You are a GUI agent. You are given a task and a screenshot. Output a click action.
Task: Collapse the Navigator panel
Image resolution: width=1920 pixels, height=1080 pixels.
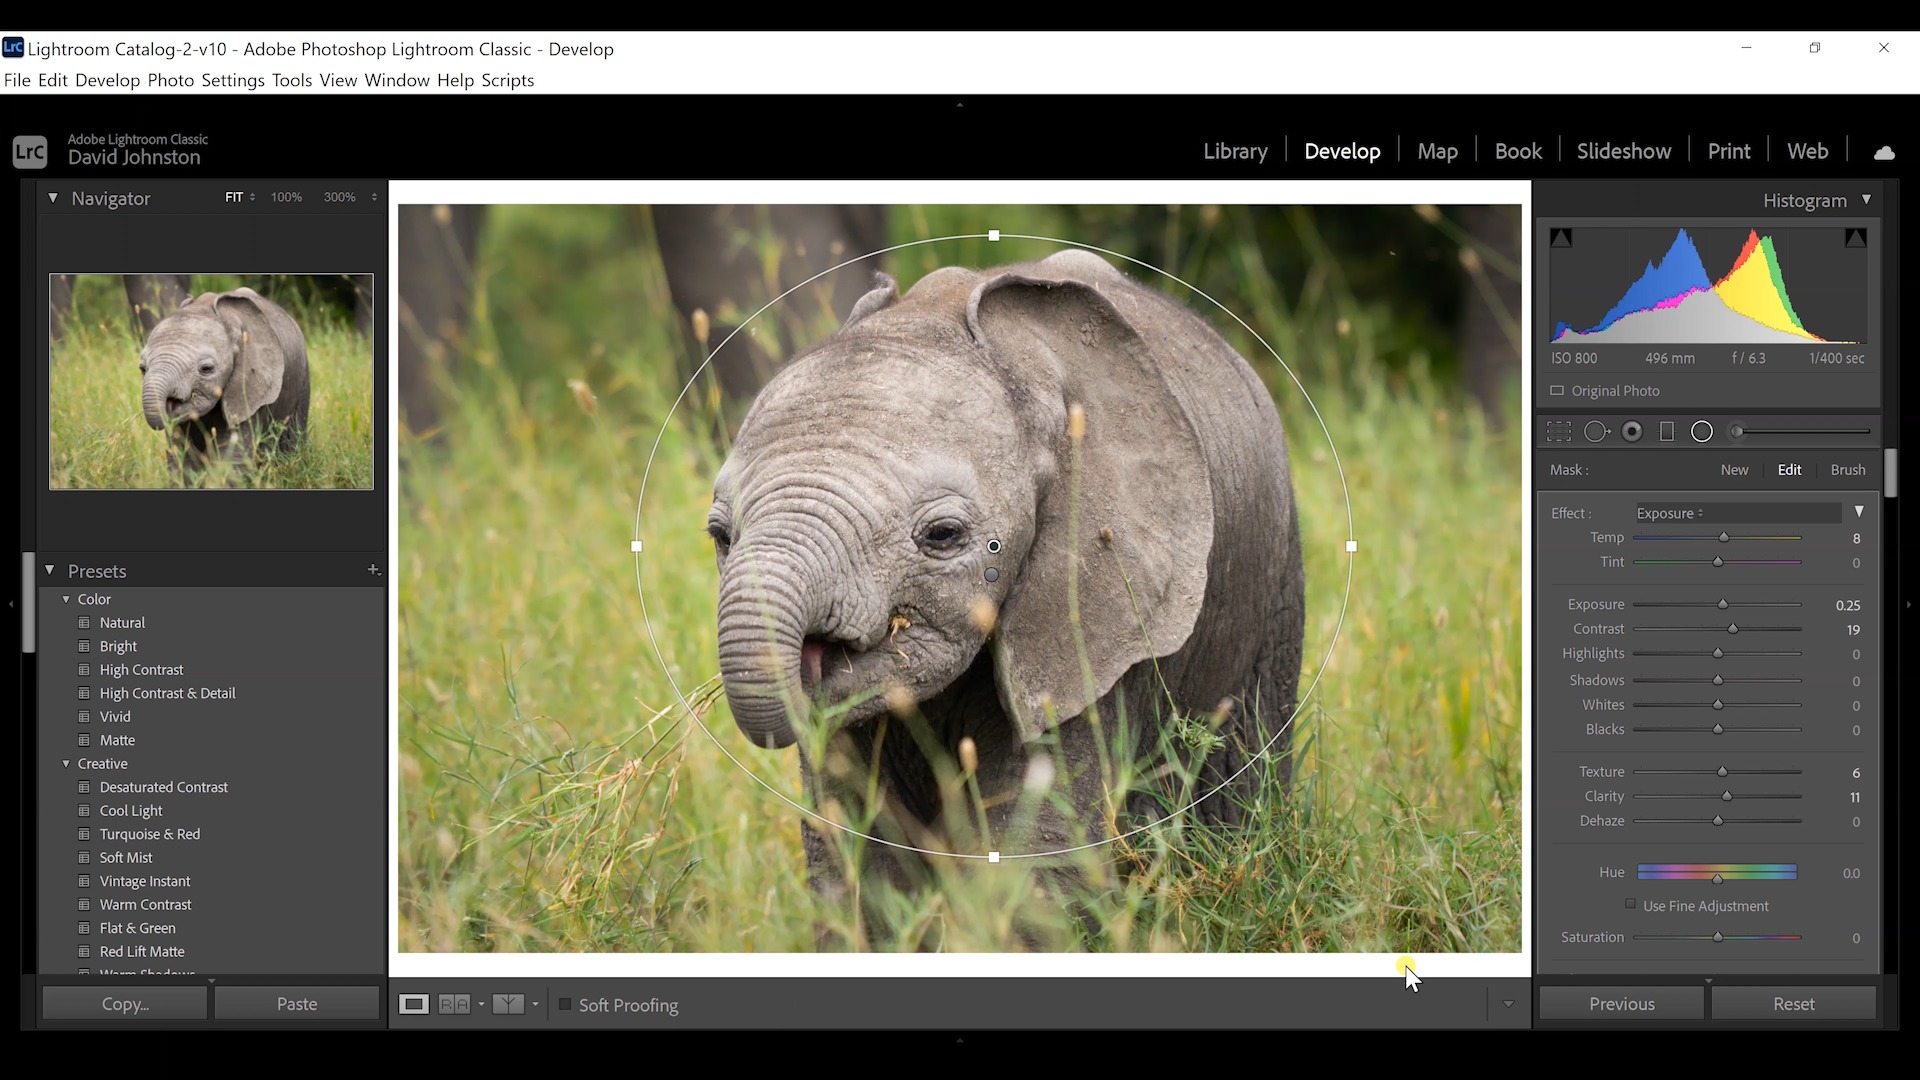[x=53, y=198]
